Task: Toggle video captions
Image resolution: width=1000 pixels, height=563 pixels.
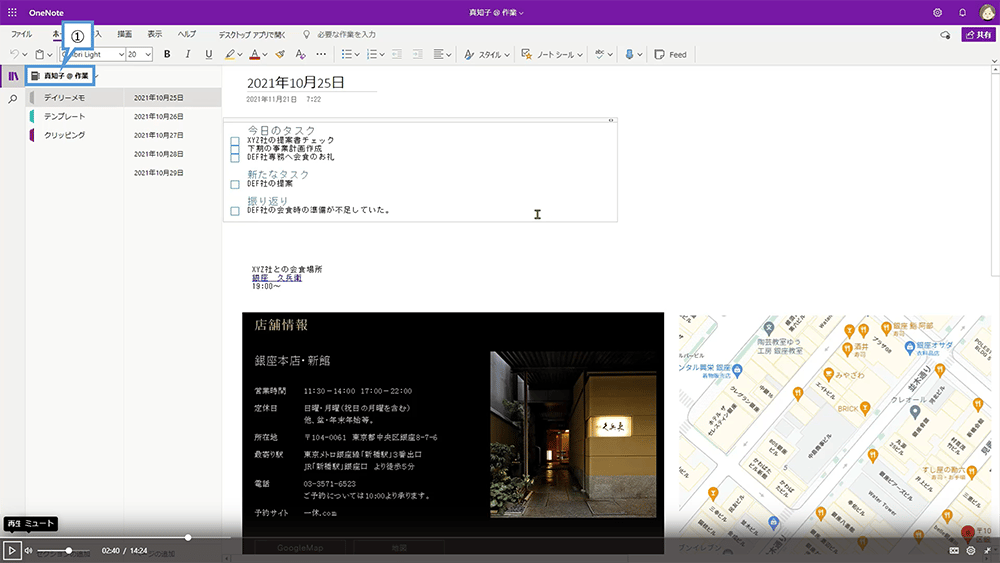Action: point(954,550)
